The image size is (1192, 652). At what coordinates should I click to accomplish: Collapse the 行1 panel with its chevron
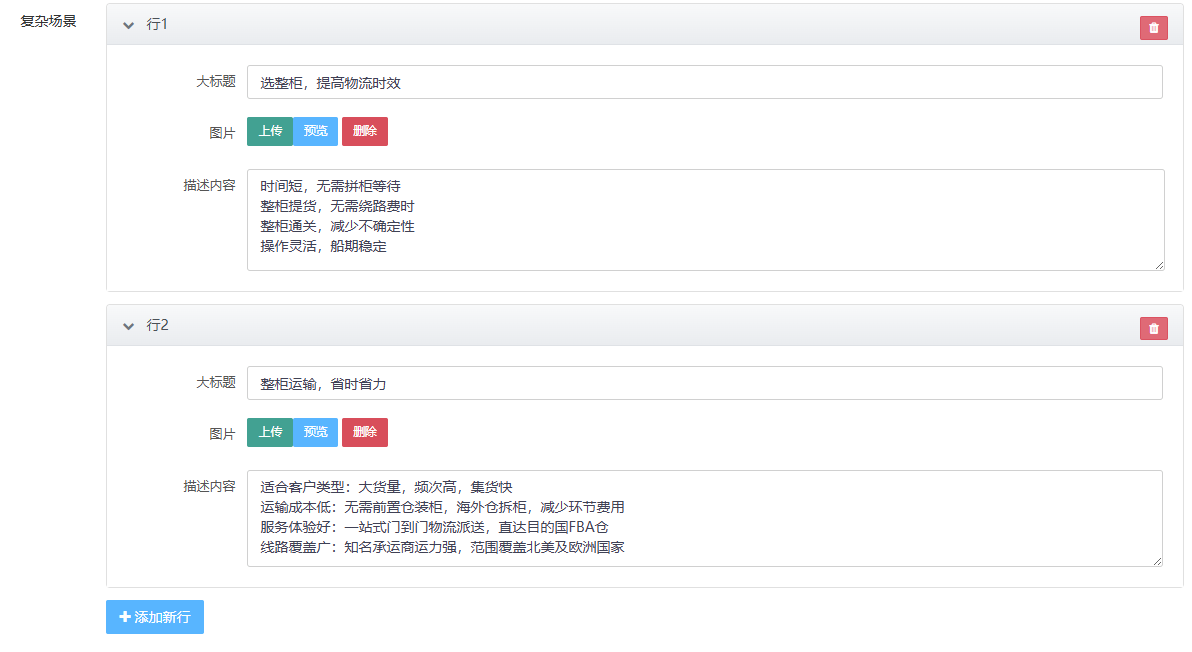coord(128,25)
